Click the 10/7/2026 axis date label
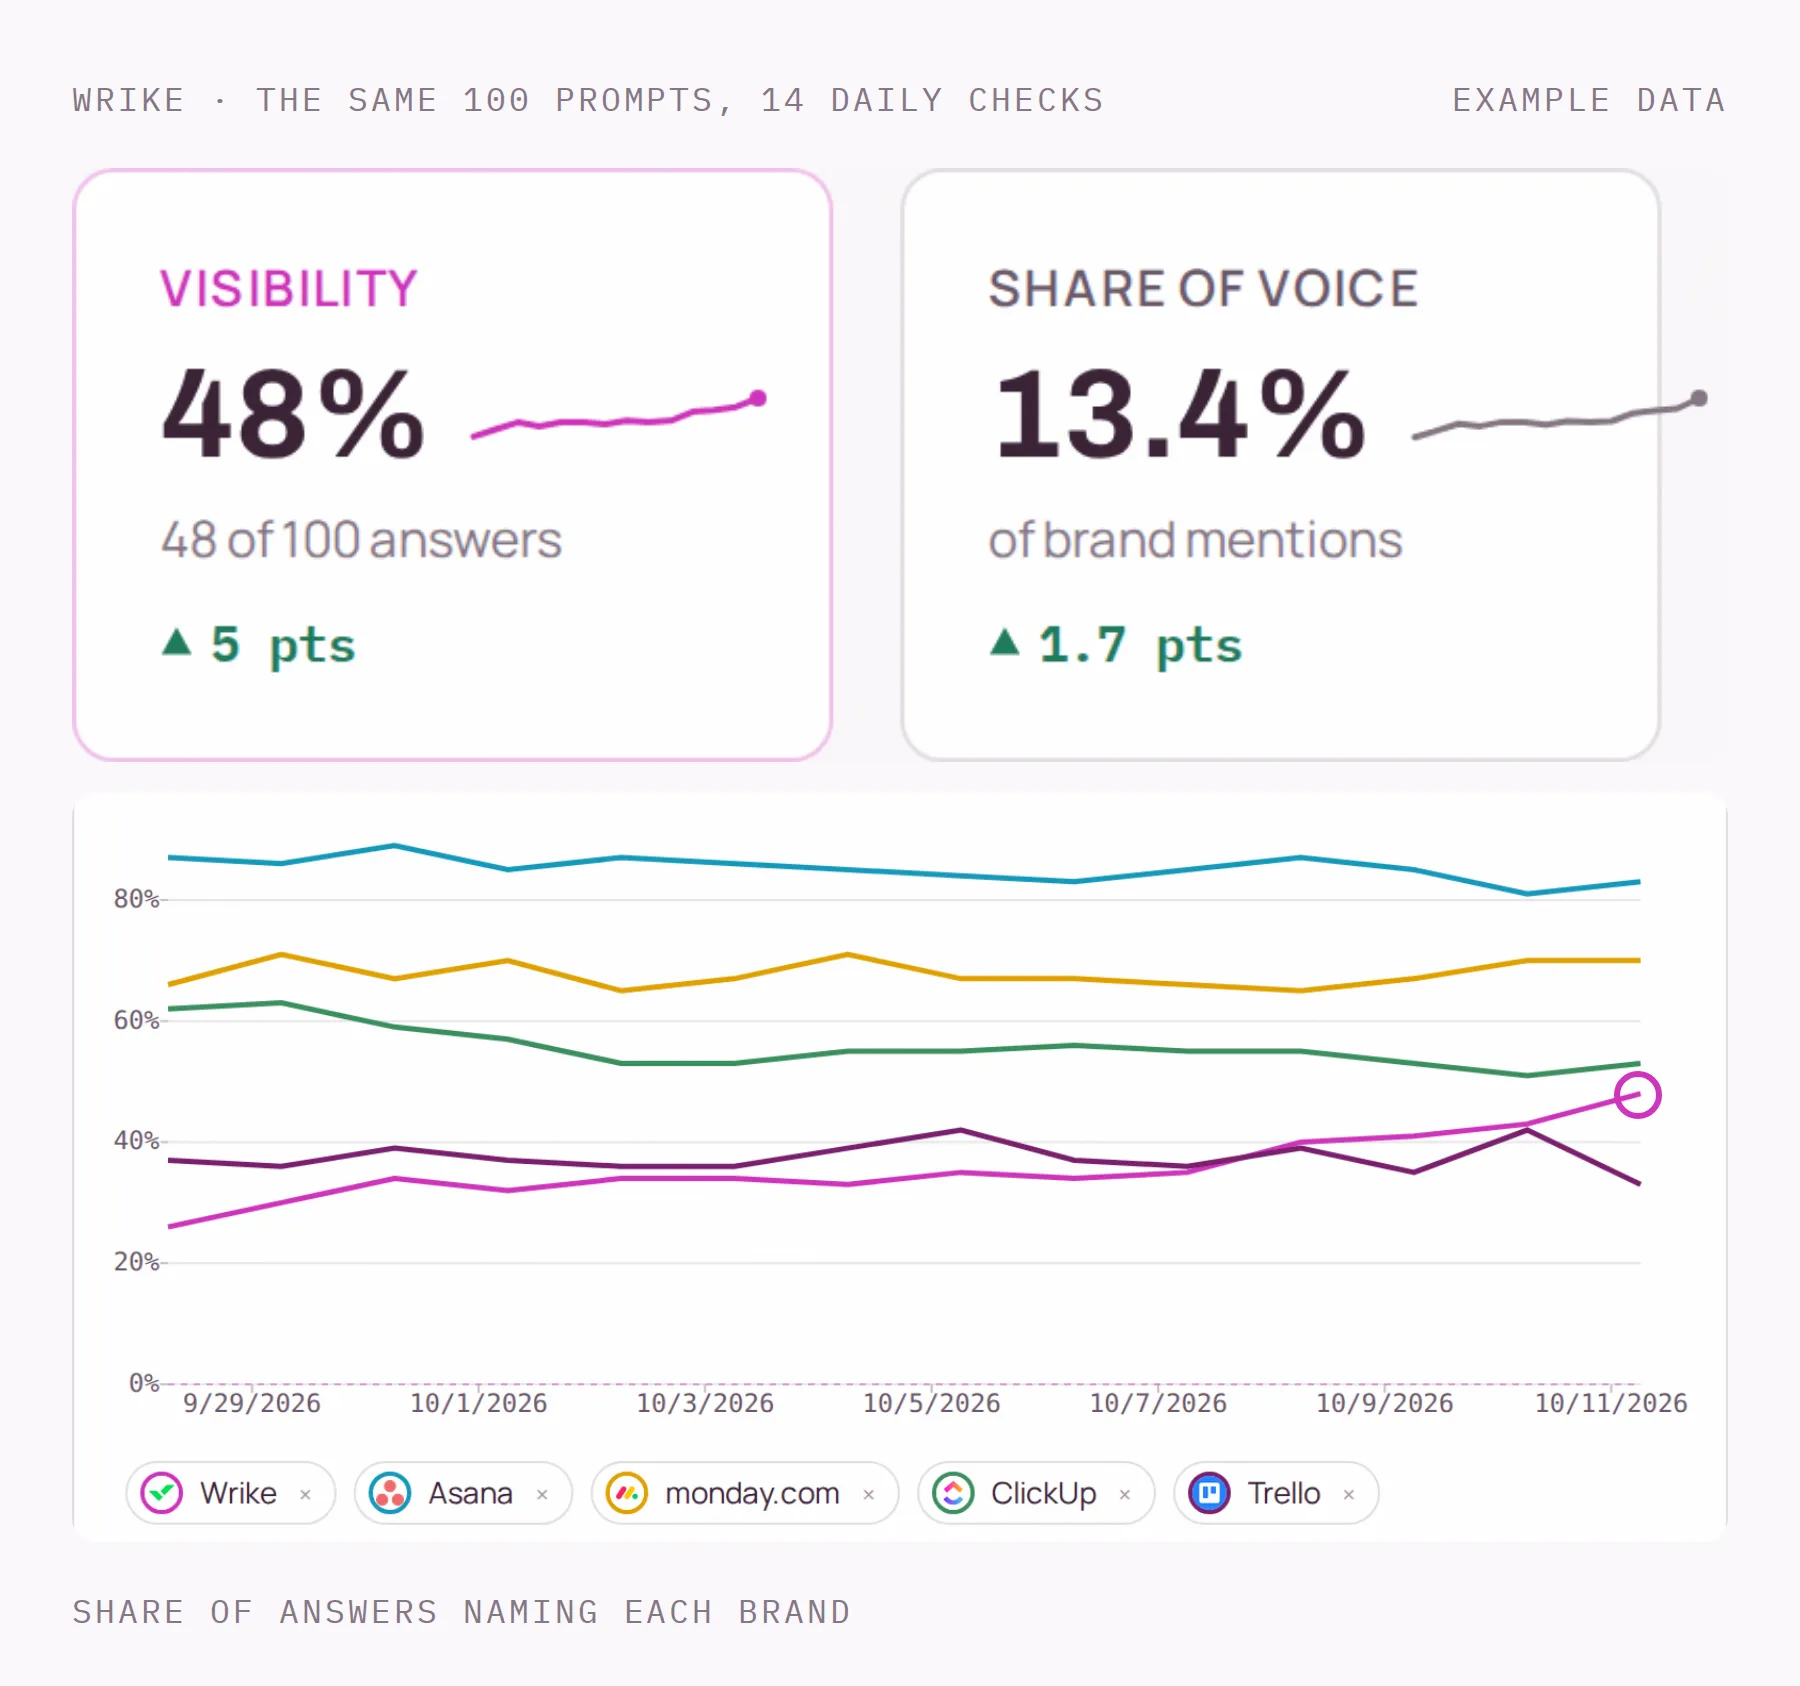1800x1686 pixels. (1158, 1403)
